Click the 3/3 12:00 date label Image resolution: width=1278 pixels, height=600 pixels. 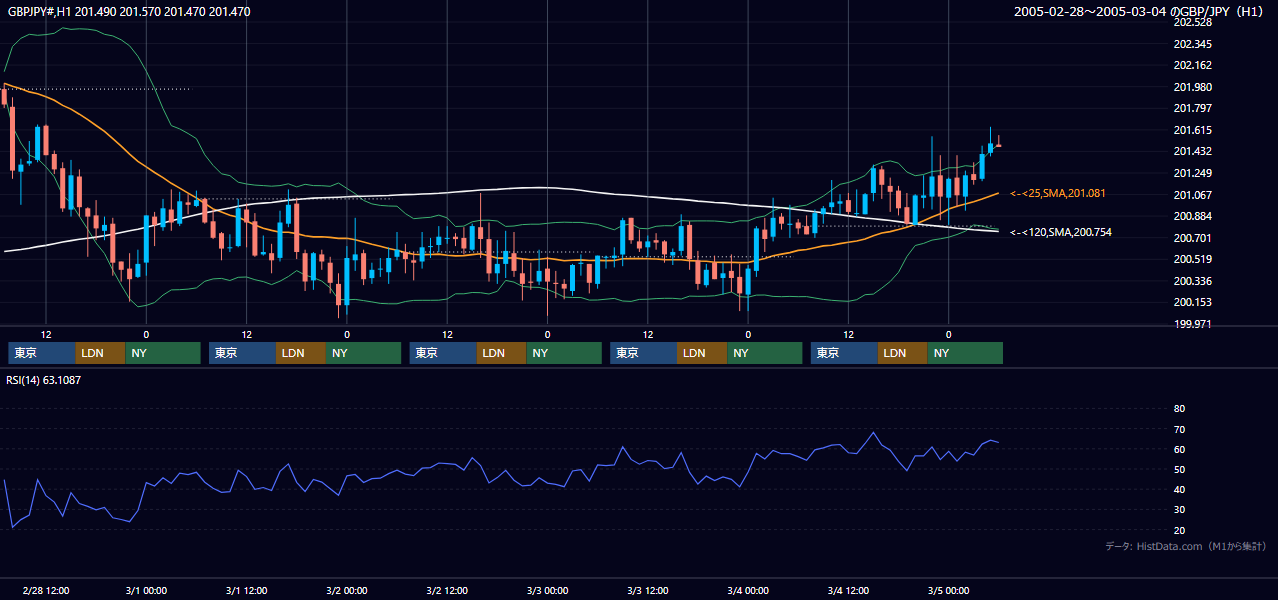coord(648,590)
